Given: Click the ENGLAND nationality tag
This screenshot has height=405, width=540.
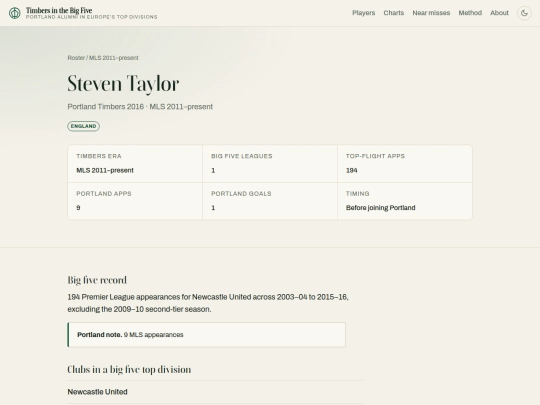Looking at the screenshot, I should click(83, 126).
